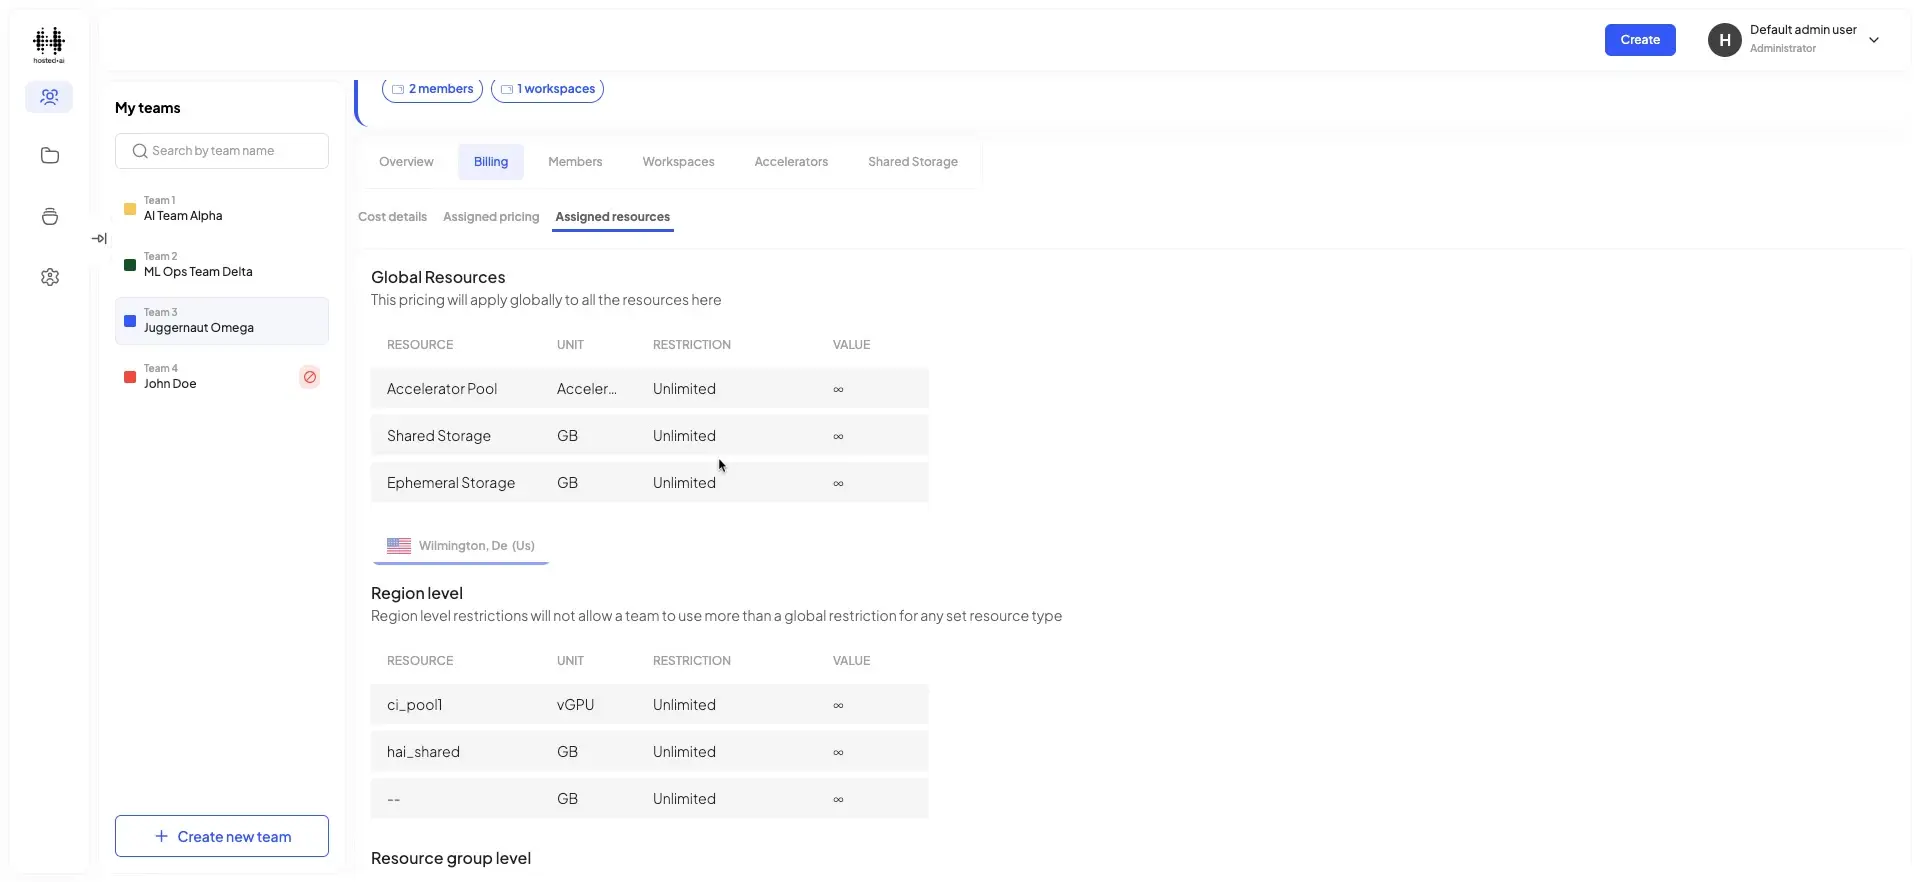Click the Accelerator Pool resource row
The height and width of the screenshot is (882, 1920).
click(649, 389)
